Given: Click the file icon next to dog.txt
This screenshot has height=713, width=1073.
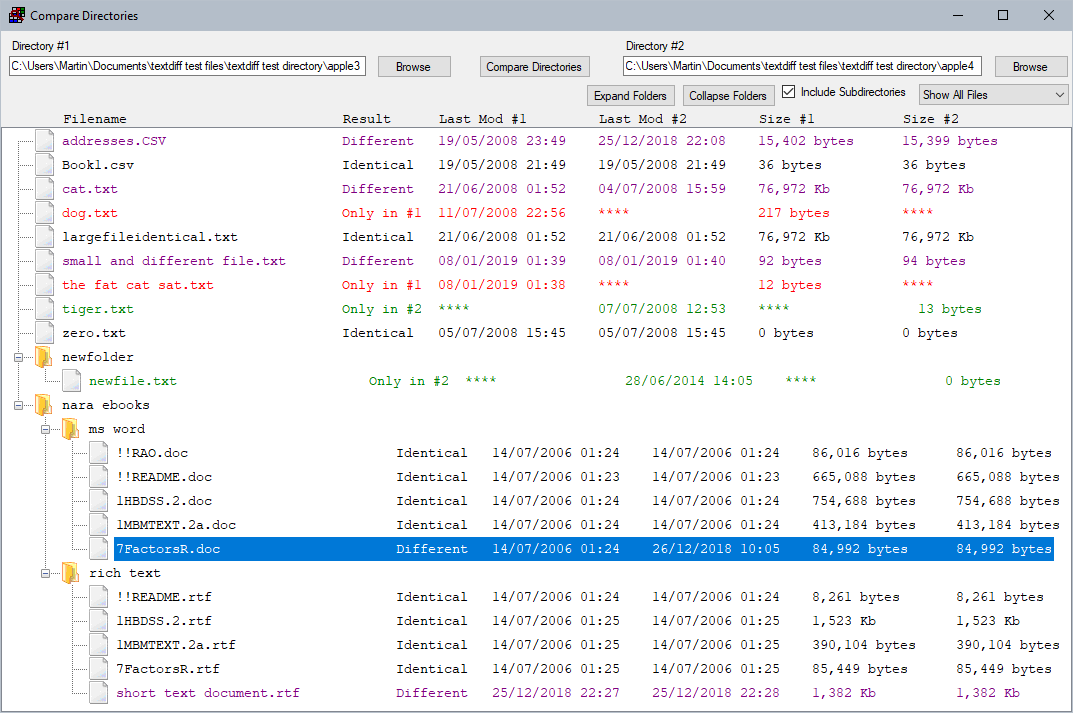Looking at the screenshot, I should (44, 212).
